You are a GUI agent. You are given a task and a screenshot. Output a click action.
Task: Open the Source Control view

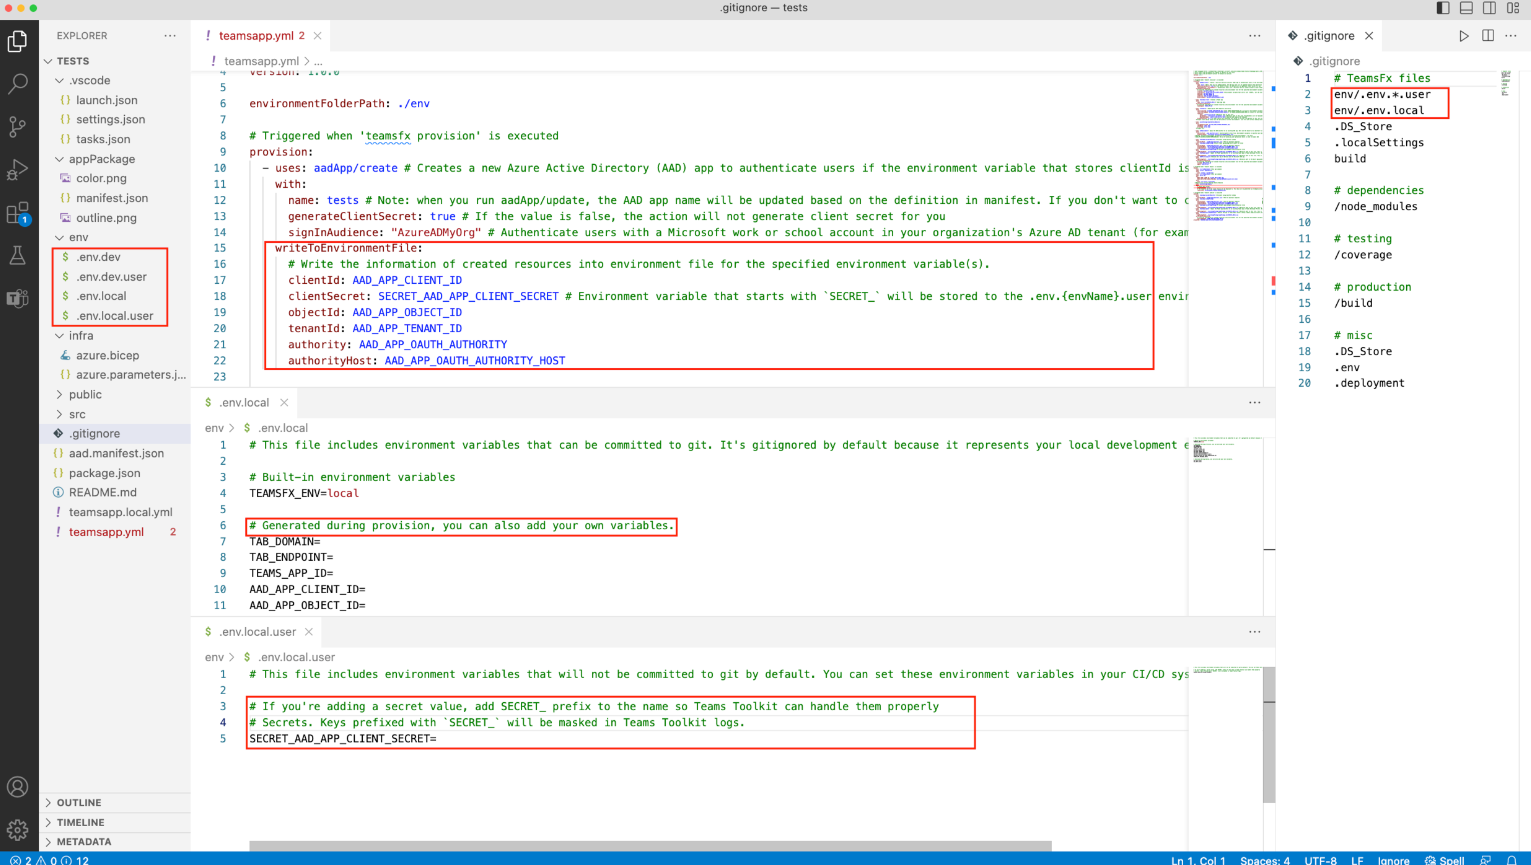click(17, 127)
